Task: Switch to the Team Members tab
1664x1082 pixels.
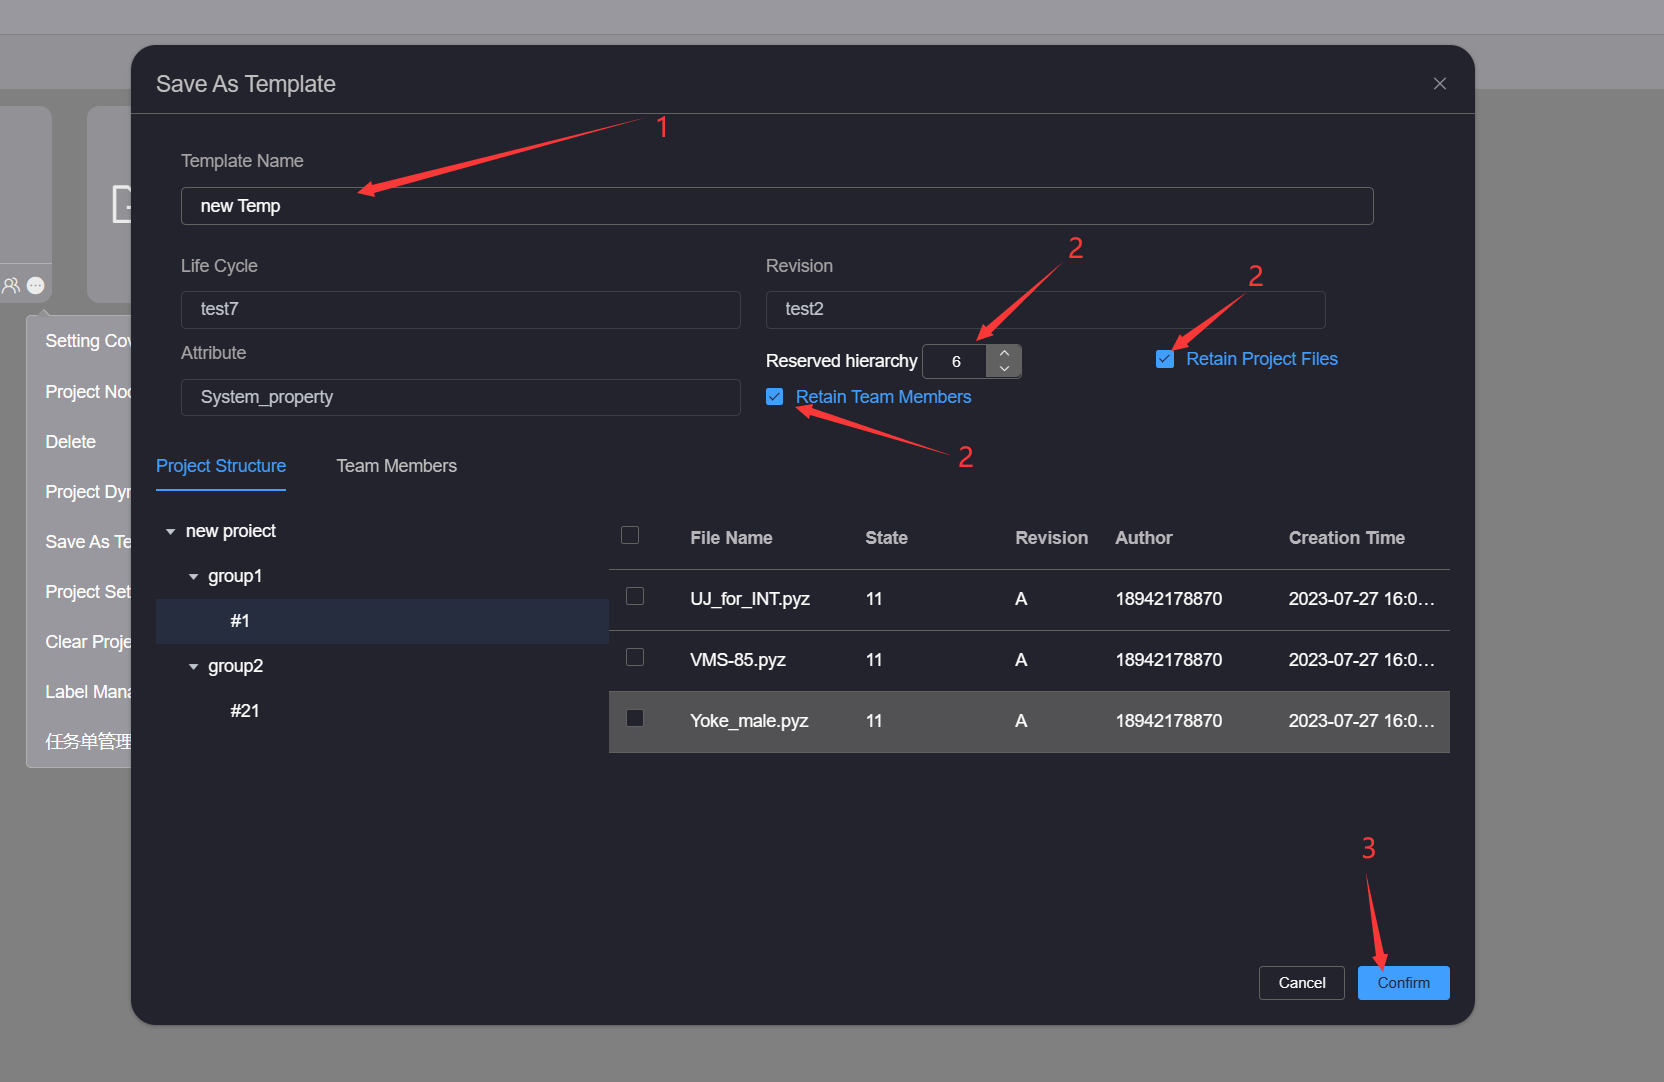Action: (x=396, y=466)
